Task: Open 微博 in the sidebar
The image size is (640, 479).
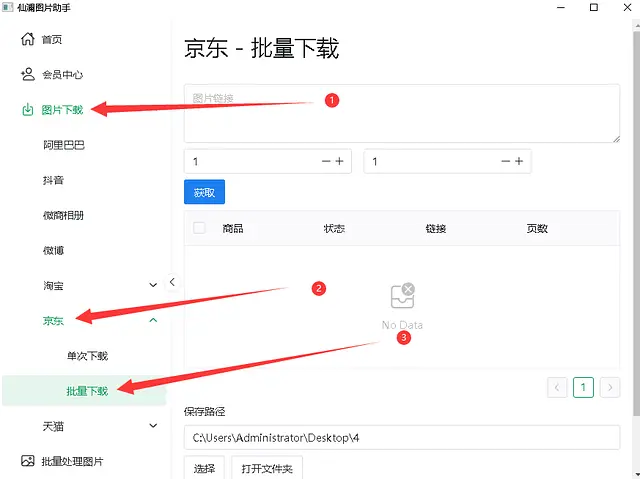Action: click(53, 250)
